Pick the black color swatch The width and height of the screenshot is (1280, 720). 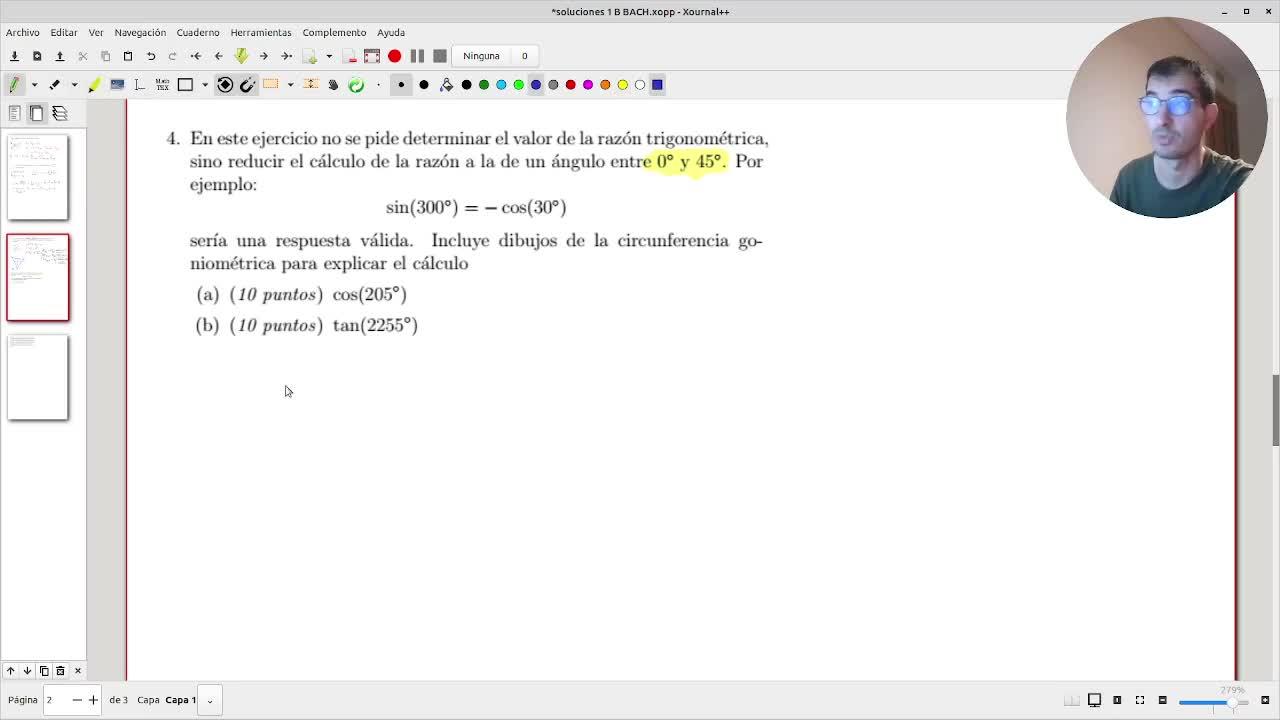(x=467, y=85)
